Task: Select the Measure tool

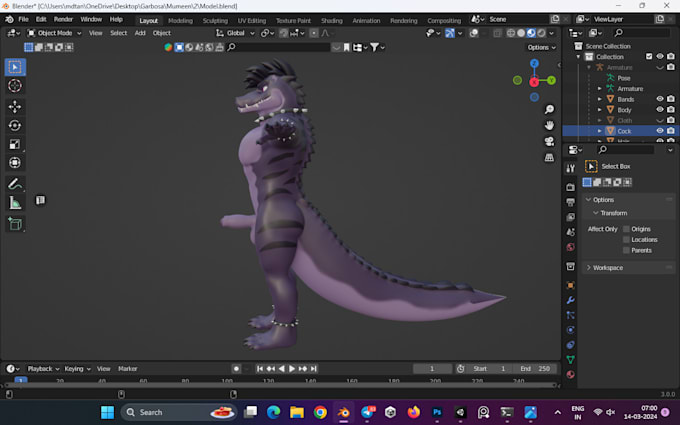Action: pyautogui.click(x=15, y=203)
